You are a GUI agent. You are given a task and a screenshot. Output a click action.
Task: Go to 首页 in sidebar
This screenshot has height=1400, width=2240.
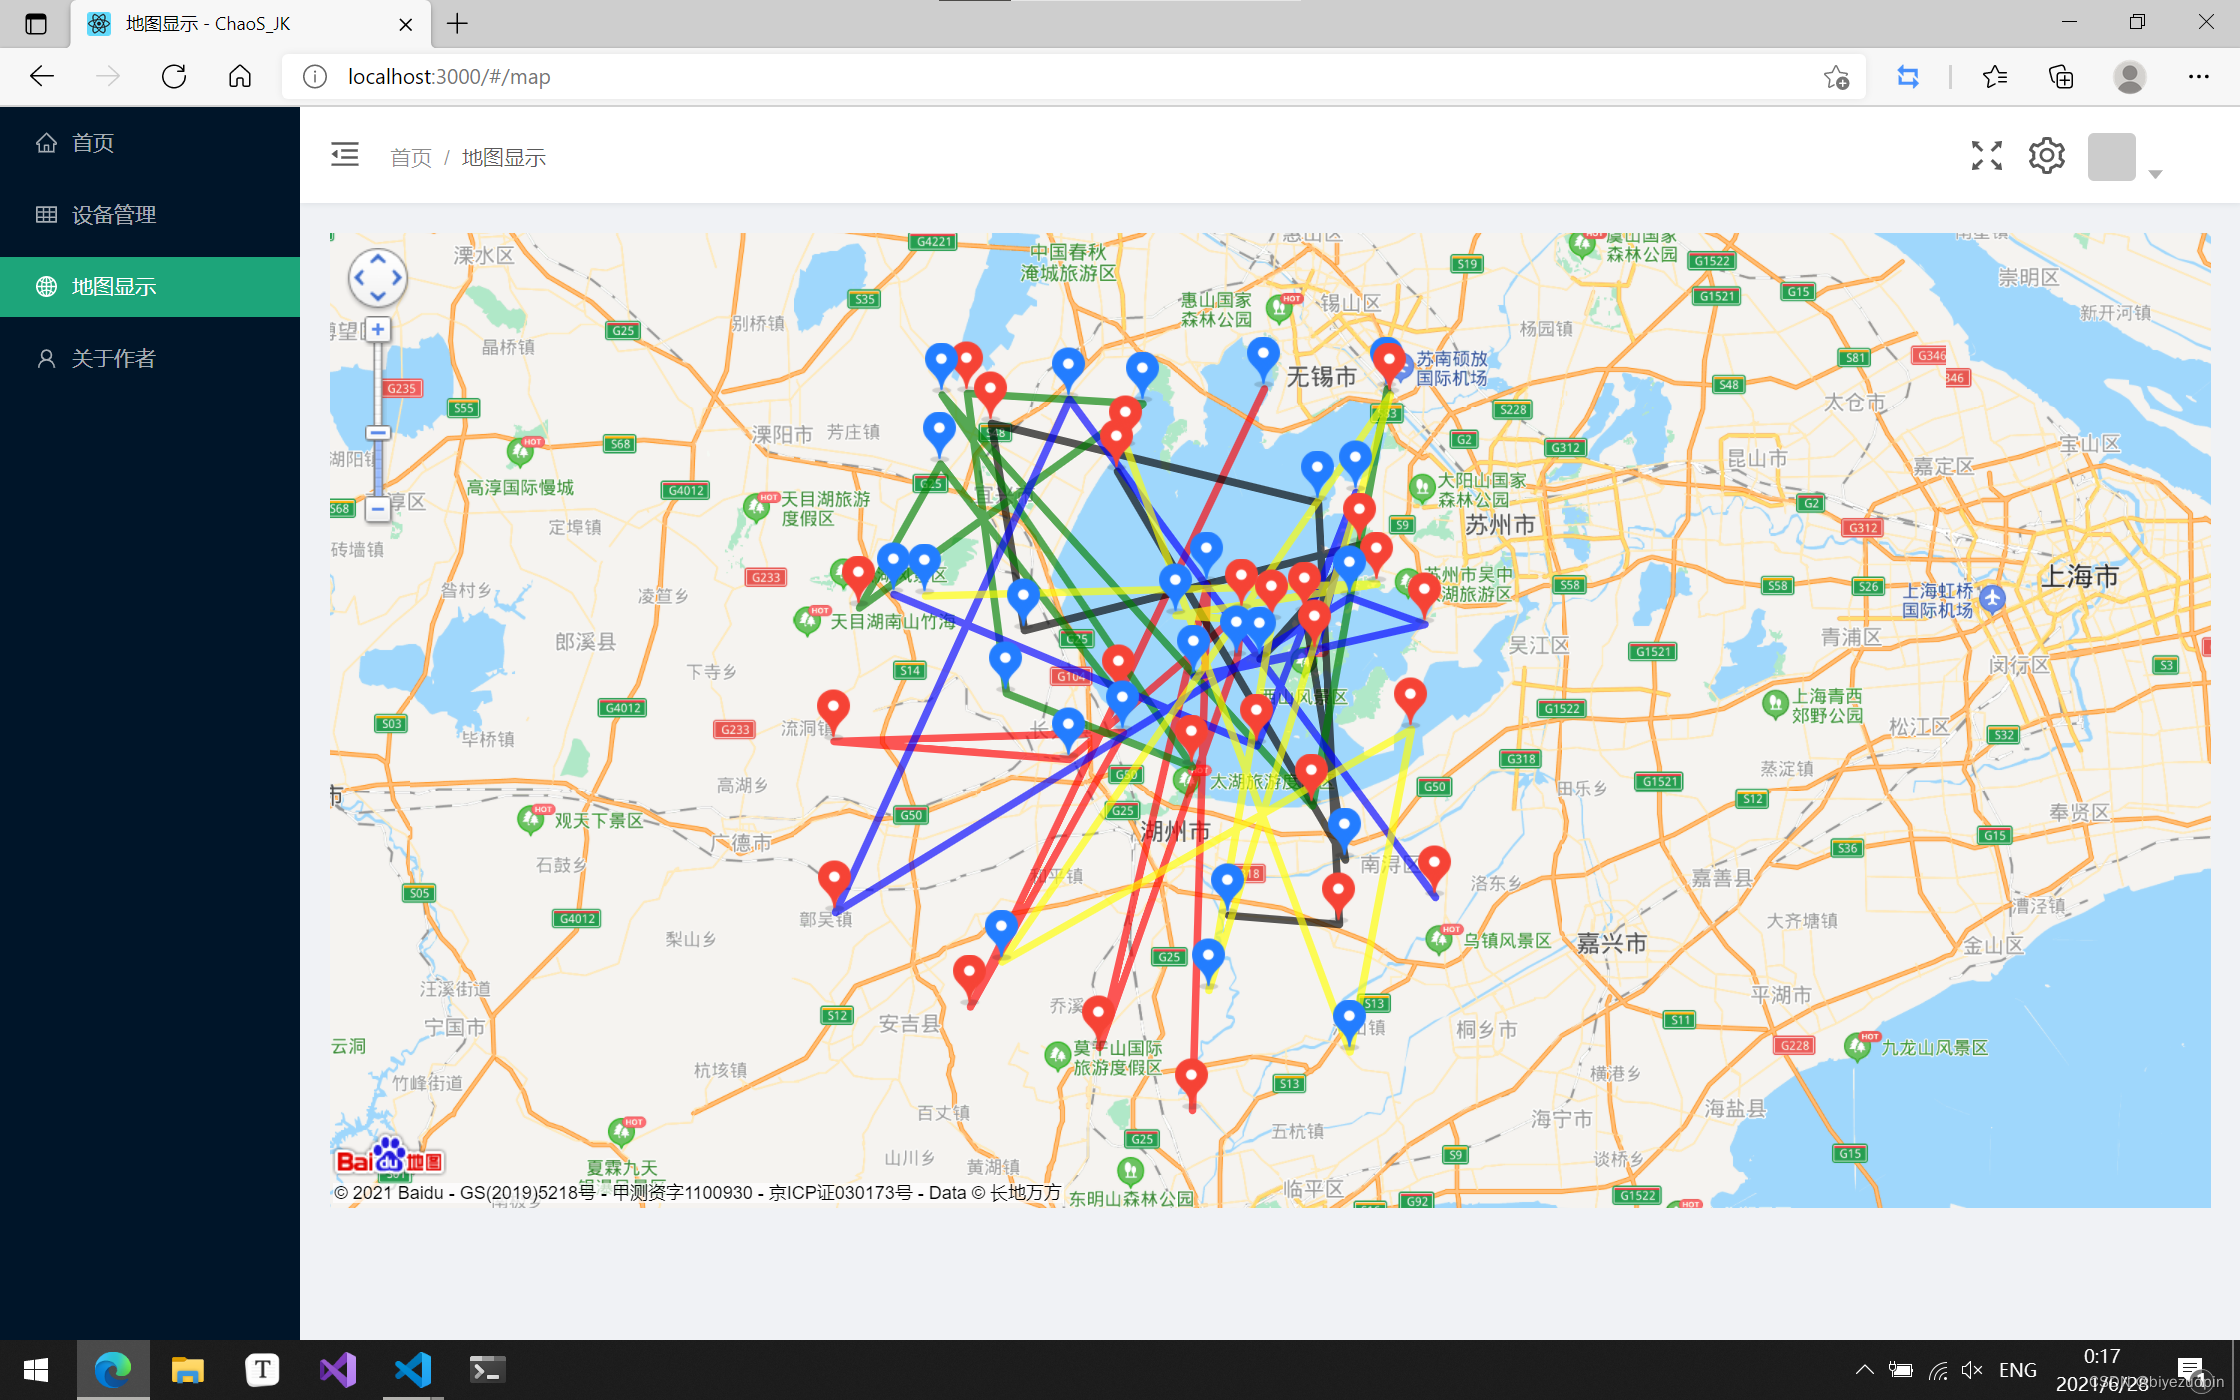pos(92,143)
